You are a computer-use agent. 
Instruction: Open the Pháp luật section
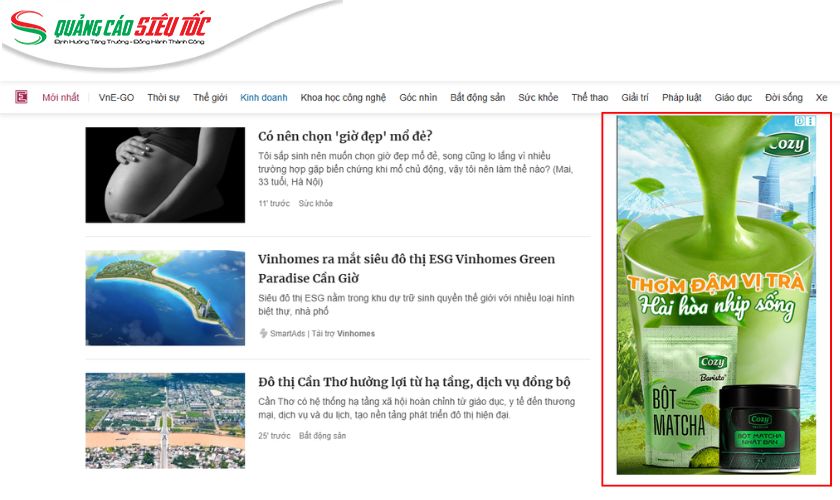[x=681, y=98]
